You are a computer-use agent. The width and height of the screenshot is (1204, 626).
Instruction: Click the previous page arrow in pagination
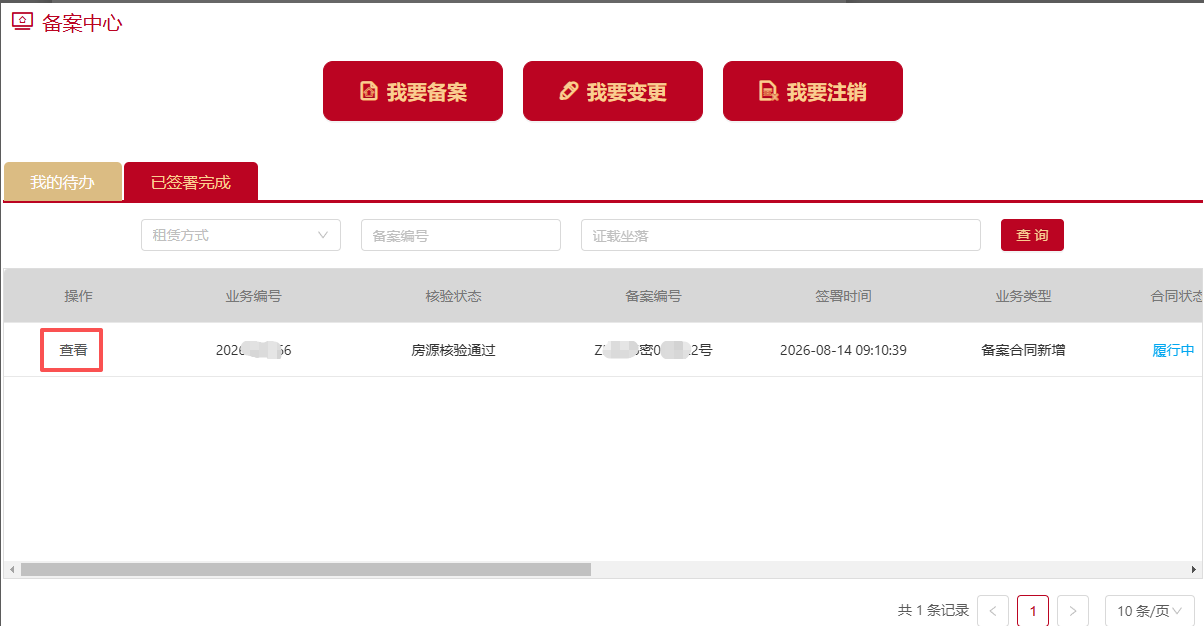click(x=993, y=610)
